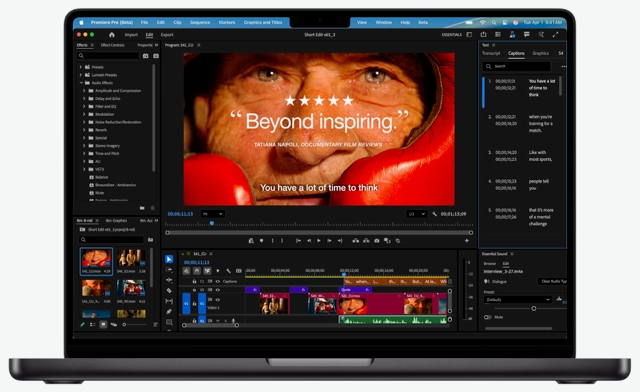Toggle V1 source patching button

tap(187, 304)
